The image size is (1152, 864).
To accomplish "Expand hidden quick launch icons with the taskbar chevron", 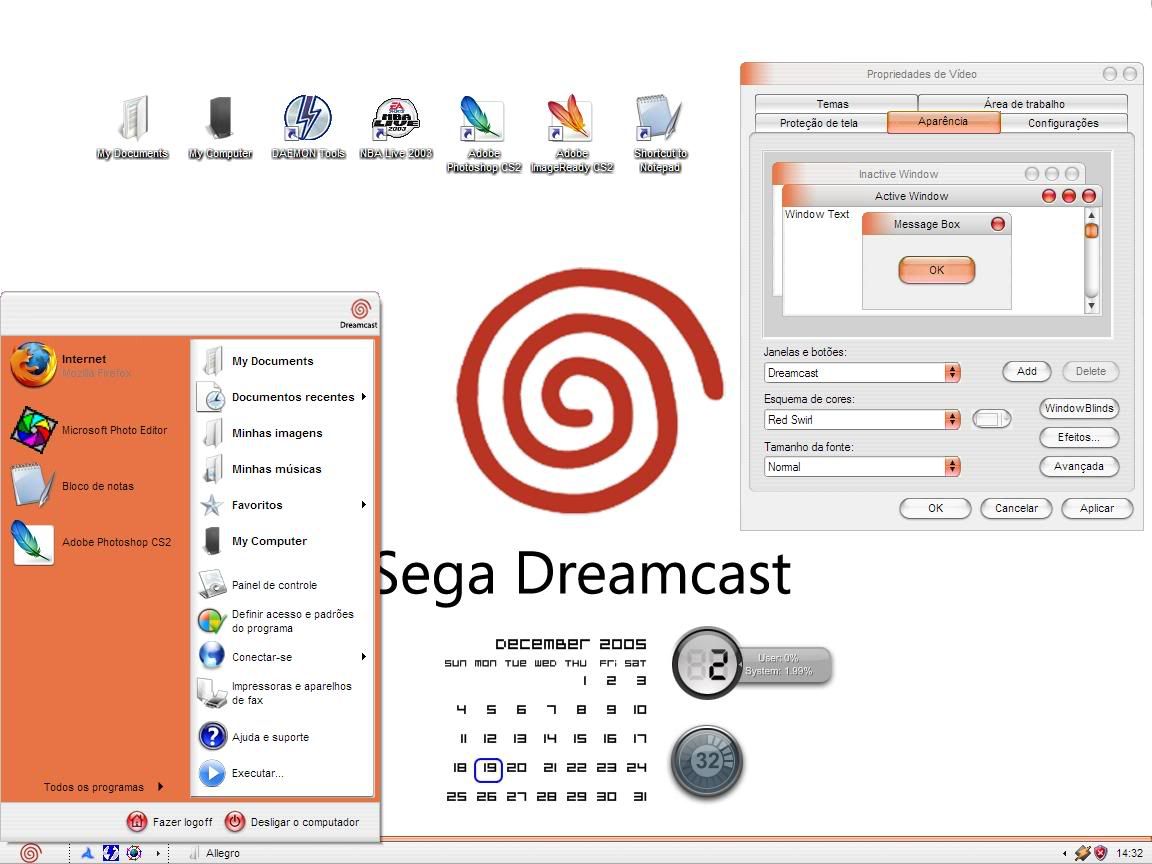I will point(158,853).
